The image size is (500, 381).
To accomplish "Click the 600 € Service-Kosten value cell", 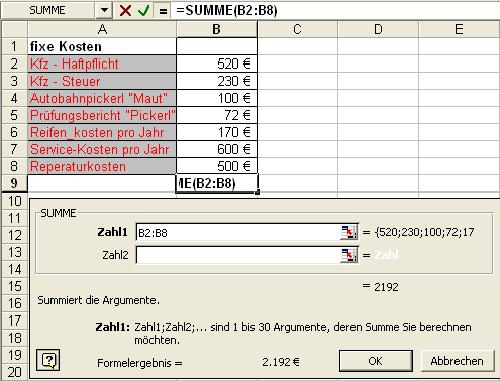I will (x=217, y=149).
